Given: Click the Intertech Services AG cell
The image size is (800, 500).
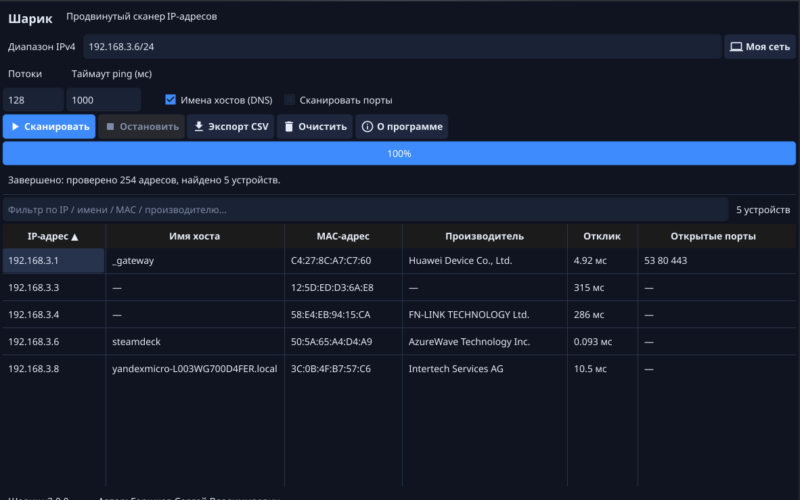Looking at the screenshot, I should pyautogui.click(x=484, y=369).
